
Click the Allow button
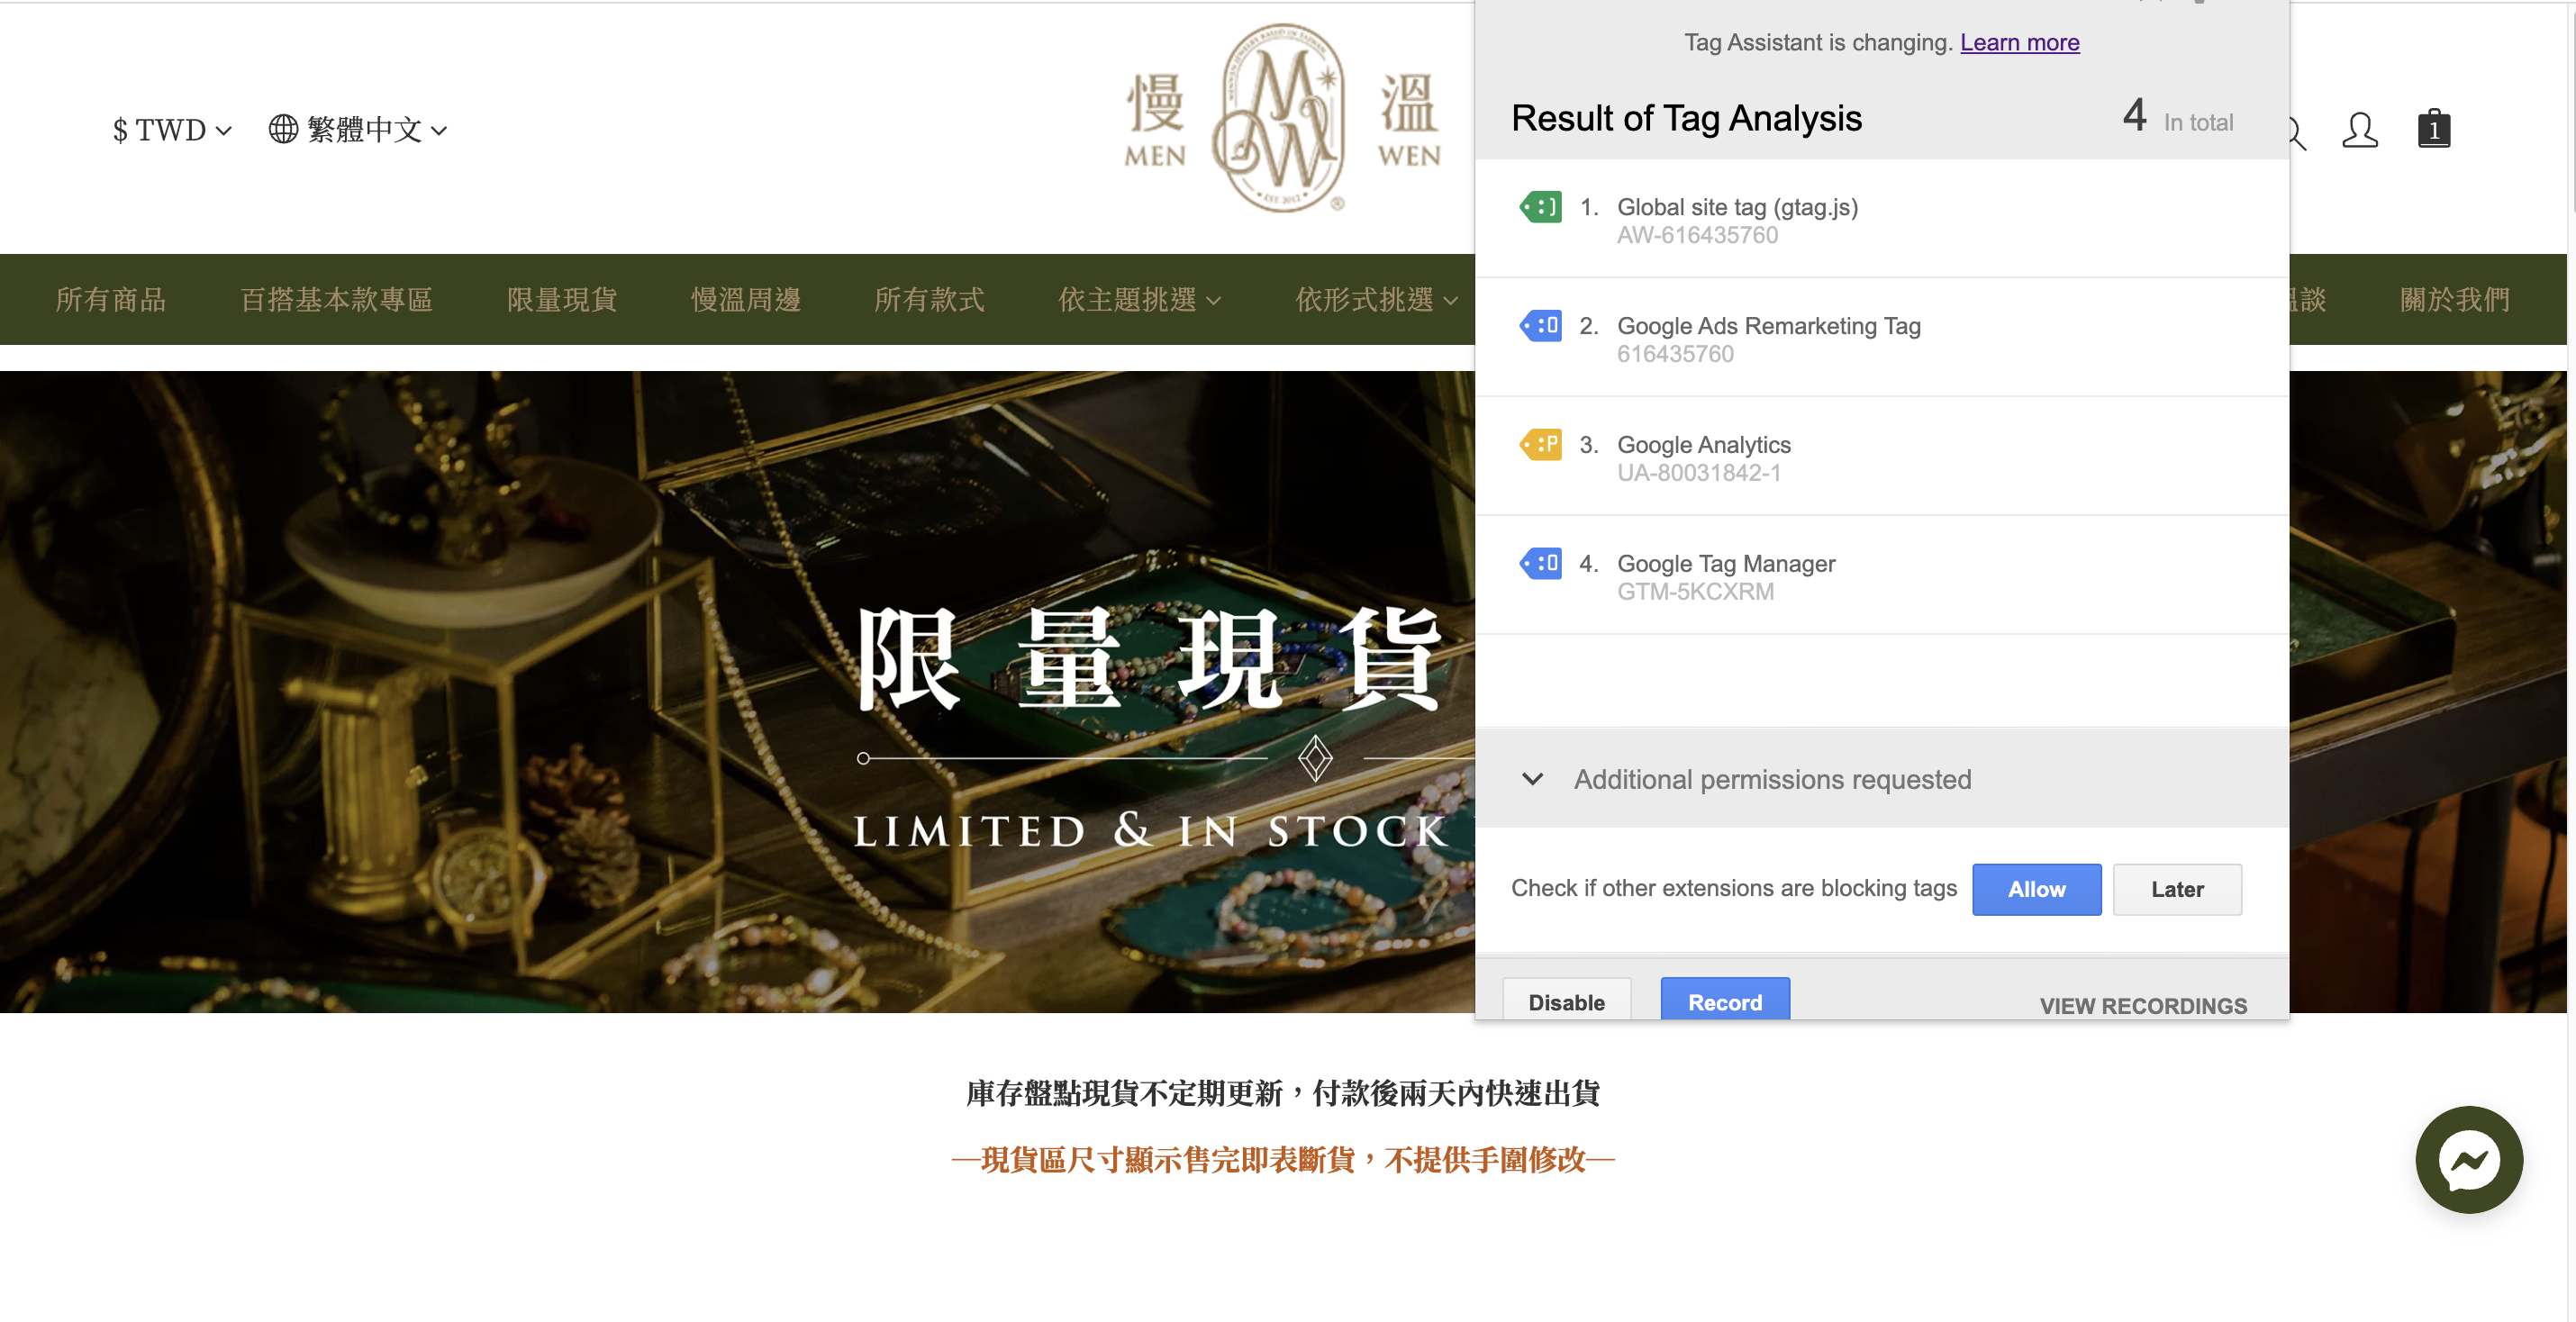[x=2036, y=889]
